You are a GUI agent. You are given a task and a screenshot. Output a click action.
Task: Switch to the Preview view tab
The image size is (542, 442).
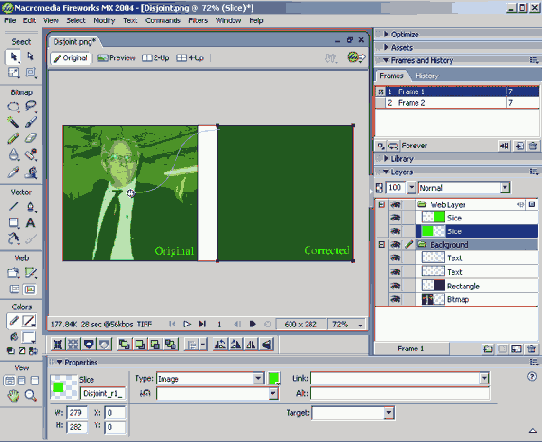click(116, 58)
